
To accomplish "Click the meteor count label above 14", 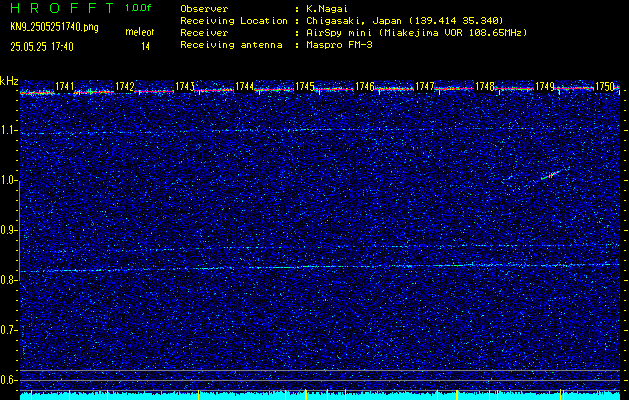I will coord(140,32).
